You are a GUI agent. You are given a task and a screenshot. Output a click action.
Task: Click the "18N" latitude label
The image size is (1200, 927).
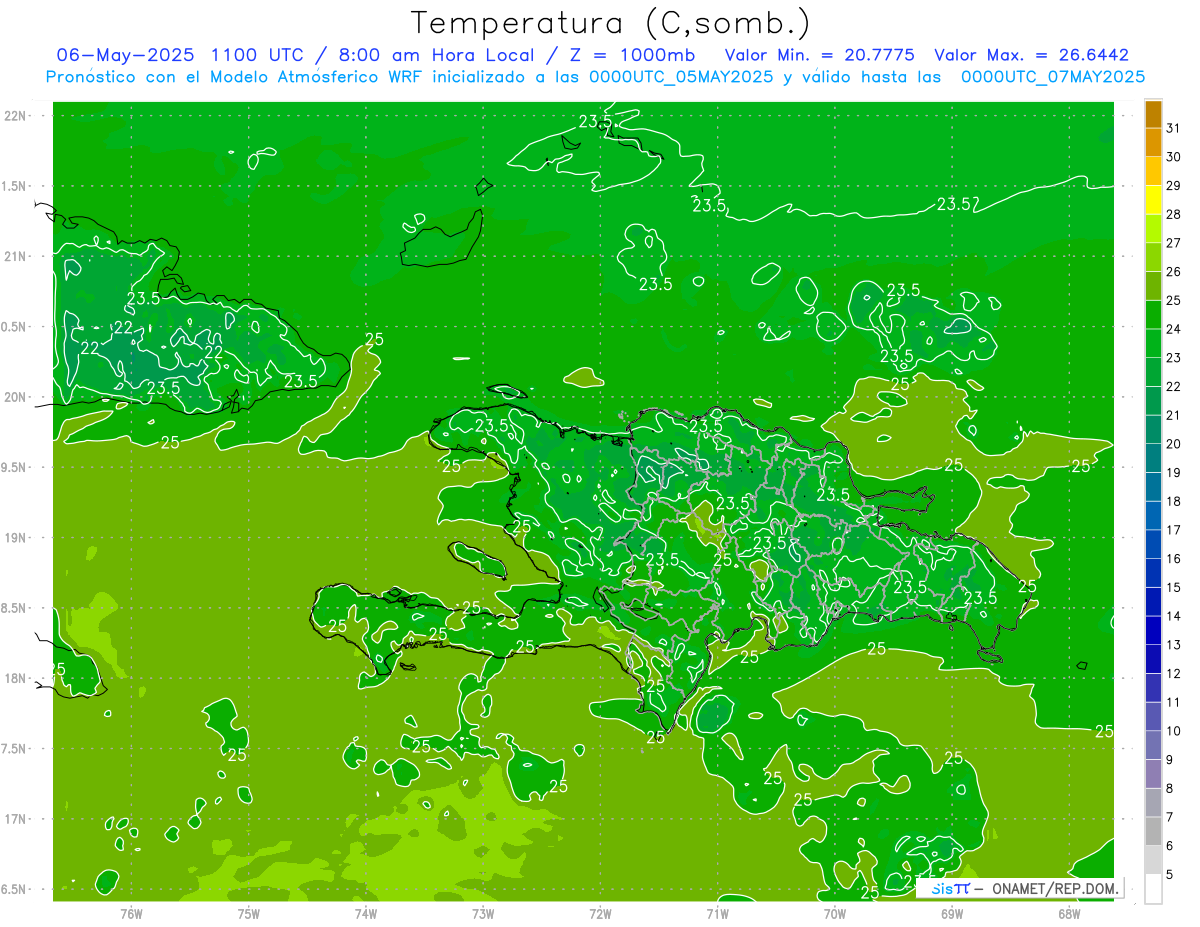point(16,678)
